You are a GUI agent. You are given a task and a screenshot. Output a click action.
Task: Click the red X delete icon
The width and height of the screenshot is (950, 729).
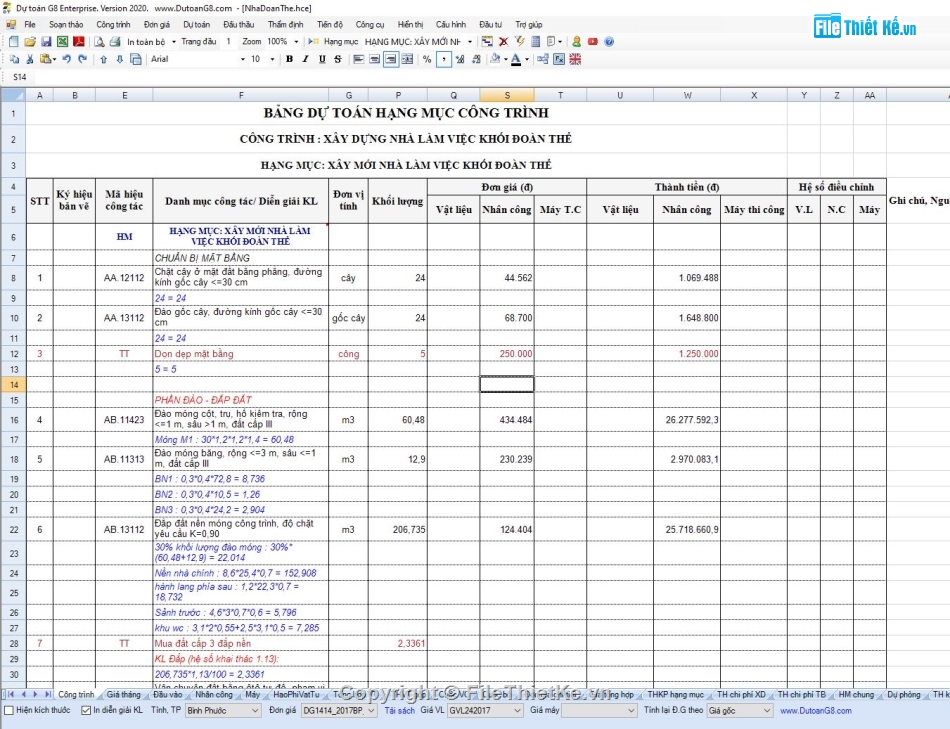(x=503, y=42)
